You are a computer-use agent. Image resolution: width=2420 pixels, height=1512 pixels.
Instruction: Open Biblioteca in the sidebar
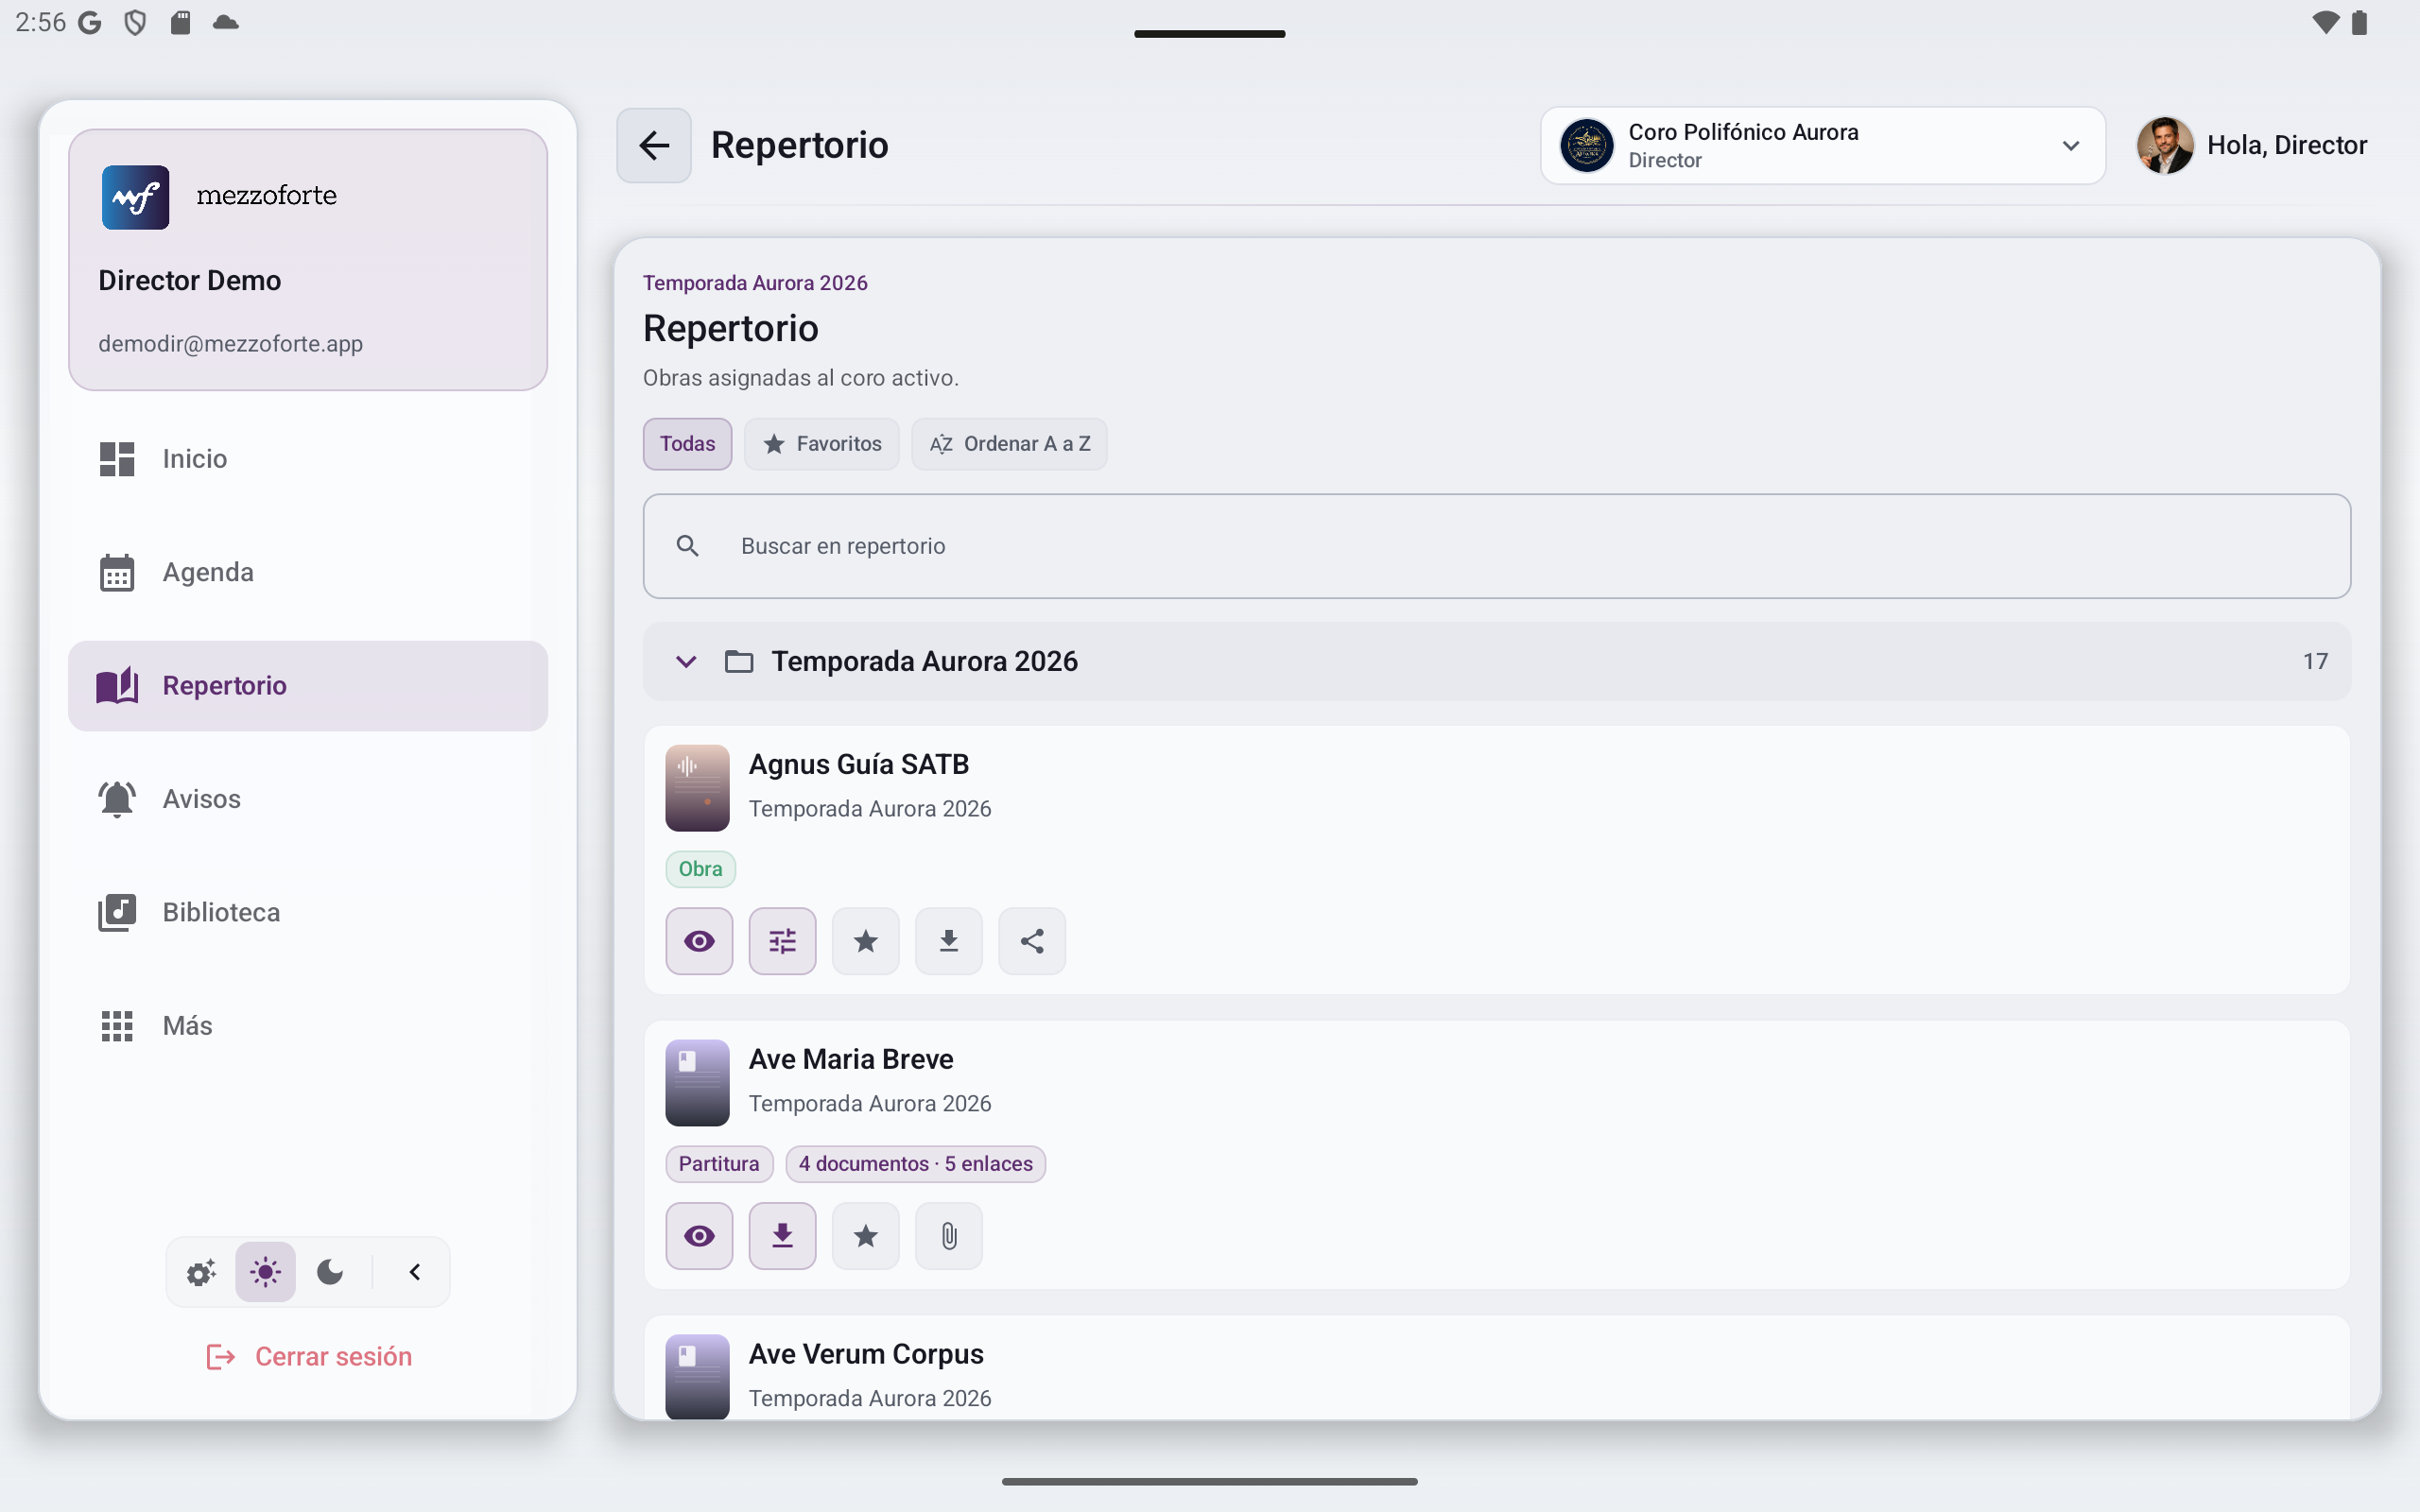(308, 912)
